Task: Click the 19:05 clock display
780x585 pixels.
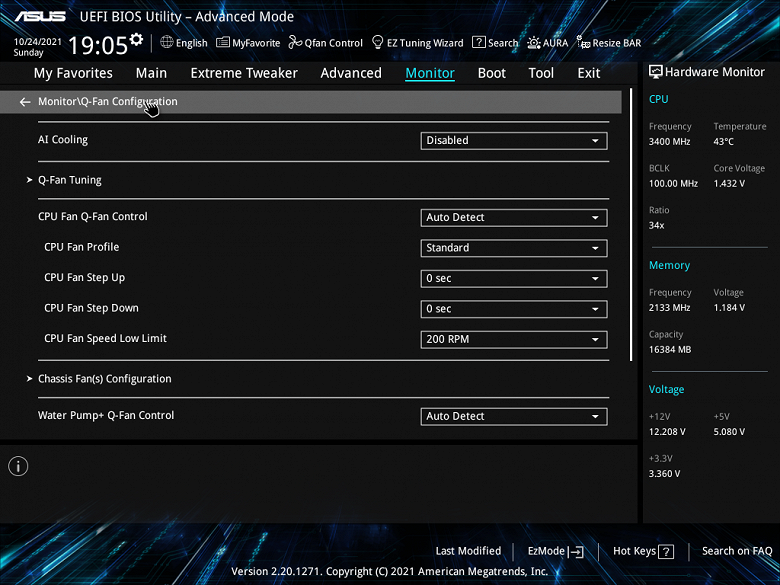Action: tap(98, 45)
